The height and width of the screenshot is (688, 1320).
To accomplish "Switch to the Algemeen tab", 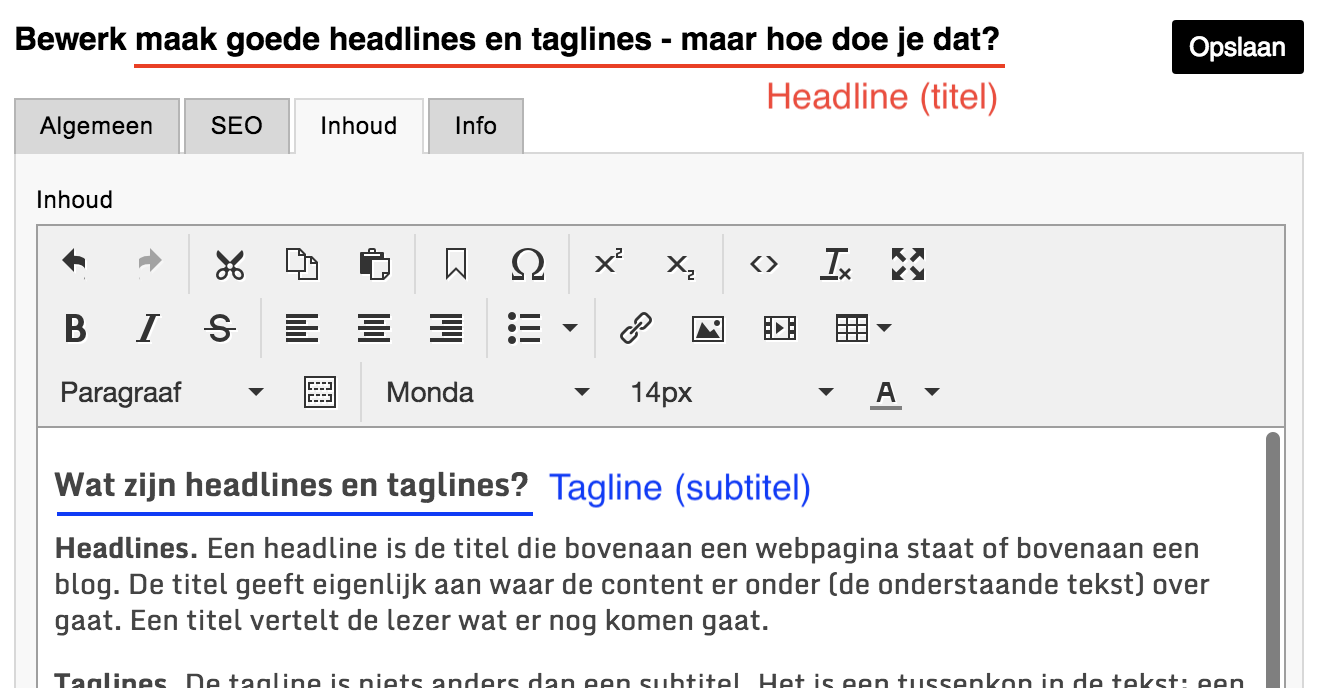I will 97,126.
